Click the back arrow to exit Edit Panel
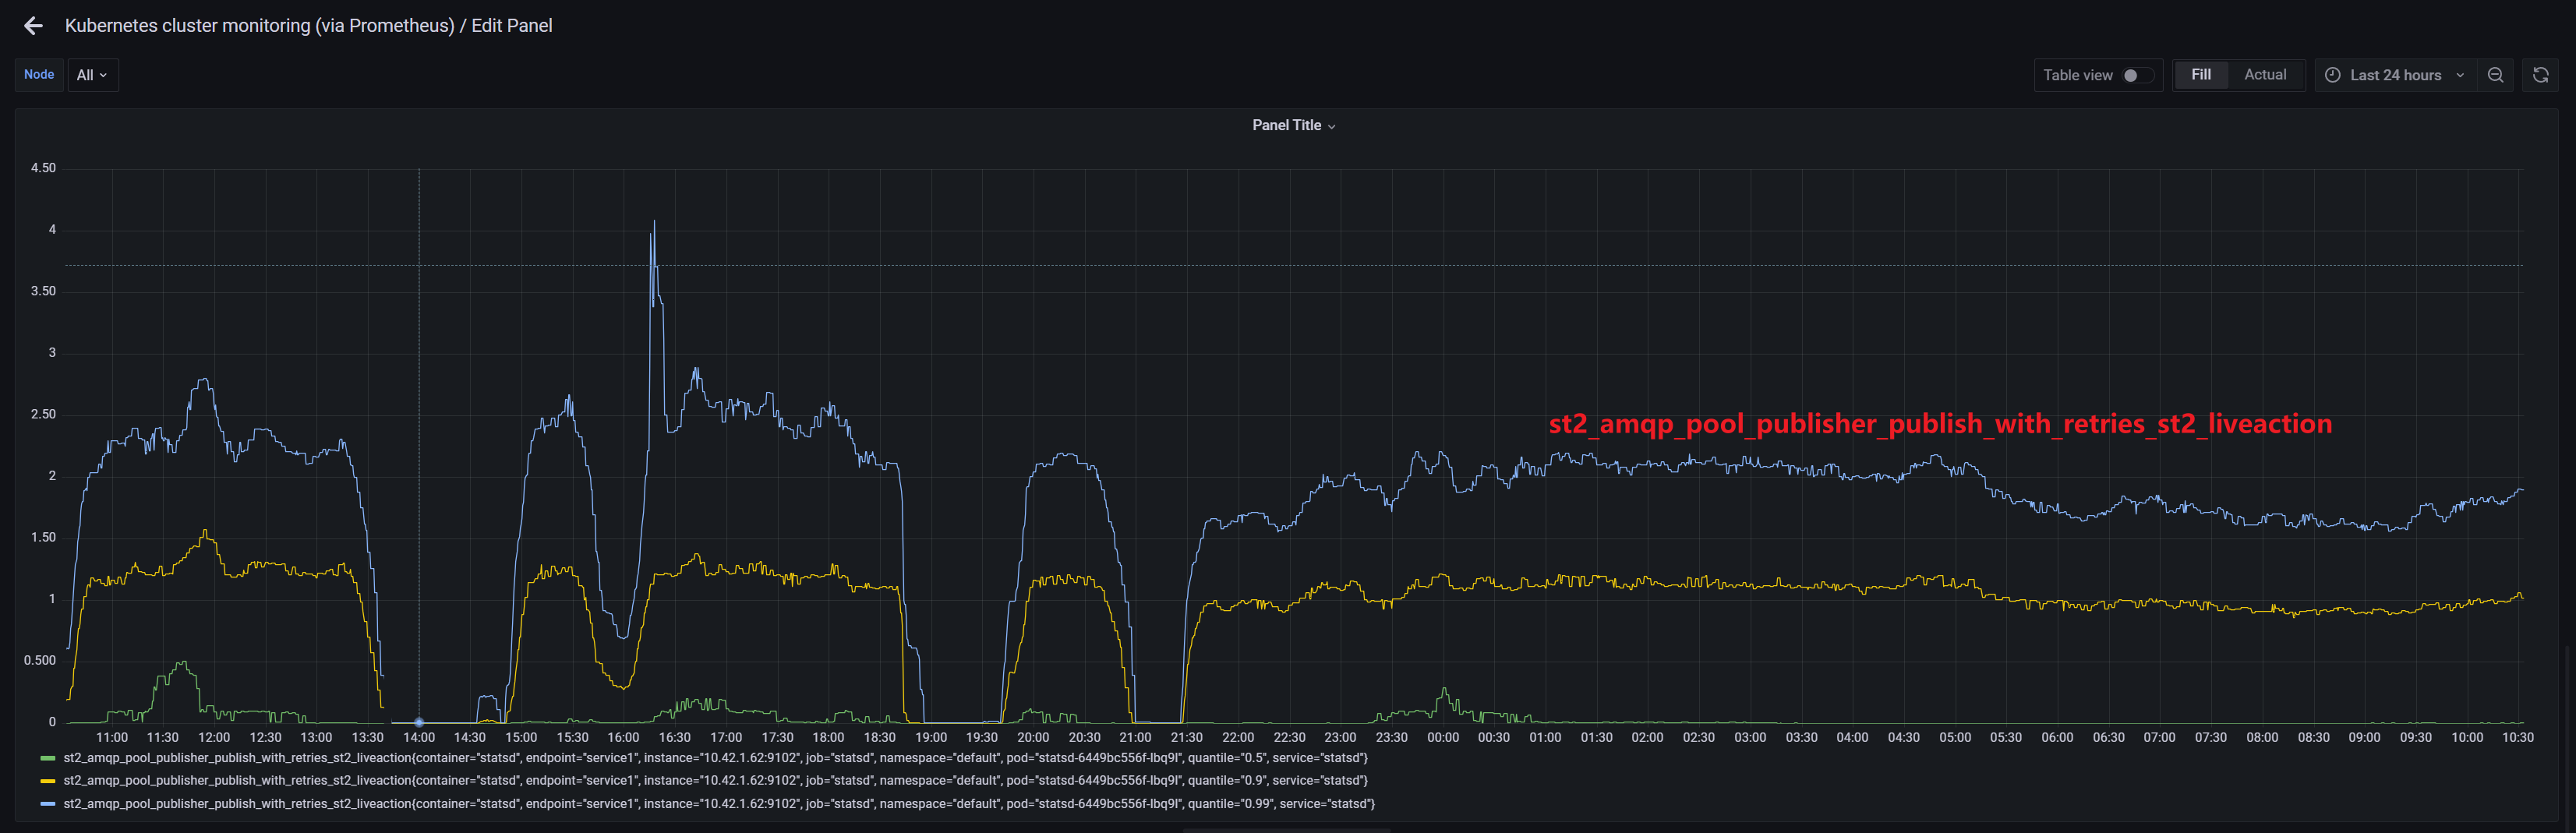Image resolution: width=2576 pixels, height=833 pixels. [33, 25]
